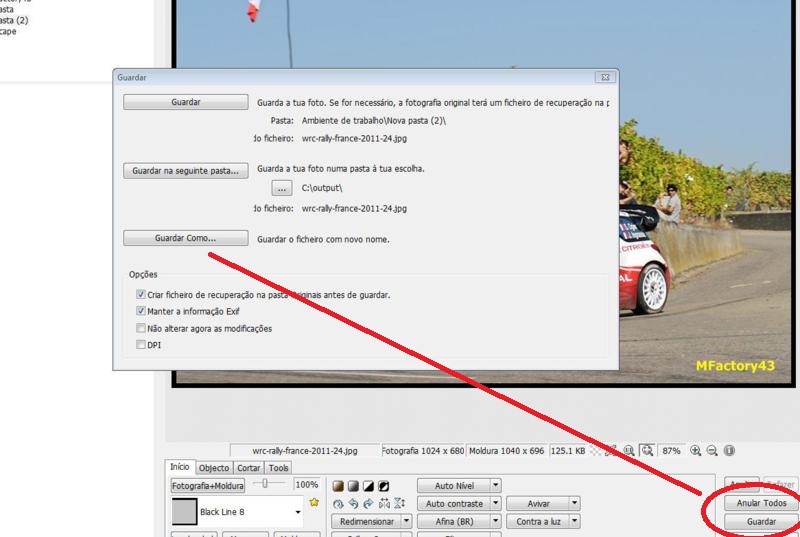Rotate photo 90 degrees counterclockwise
The image size is (800, 537).
click(353, 504)
